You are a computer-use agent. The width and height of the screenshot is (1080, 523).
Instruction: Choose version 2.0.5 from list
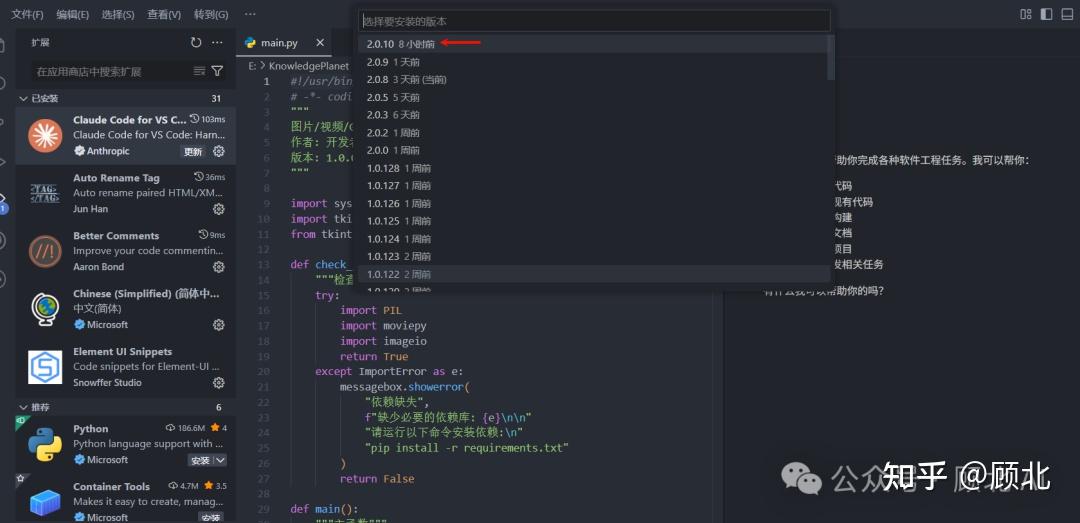(x=592, y=97)
